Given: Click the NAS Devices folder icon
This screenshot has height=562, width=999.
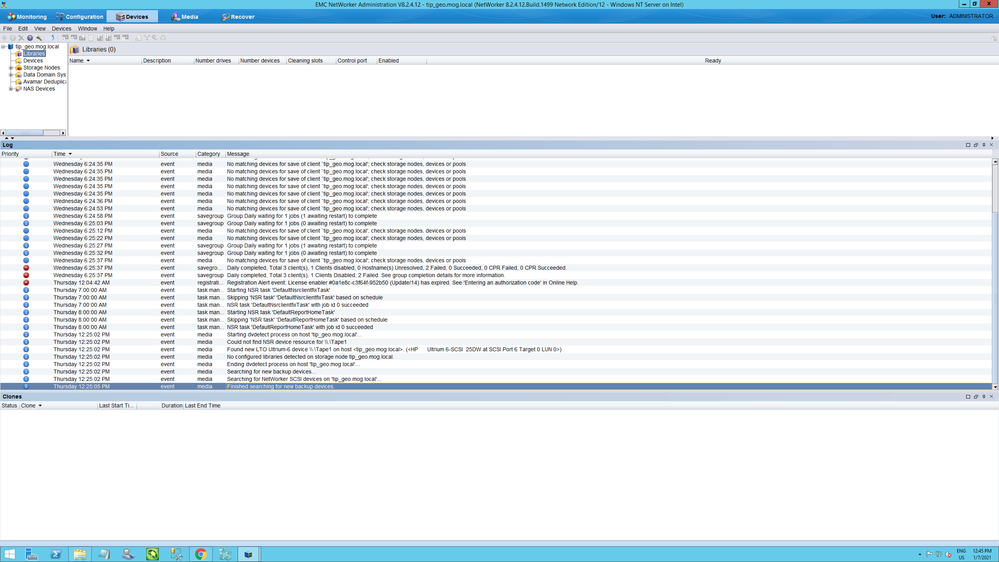Looking at the screenshot, I should 18,89.
